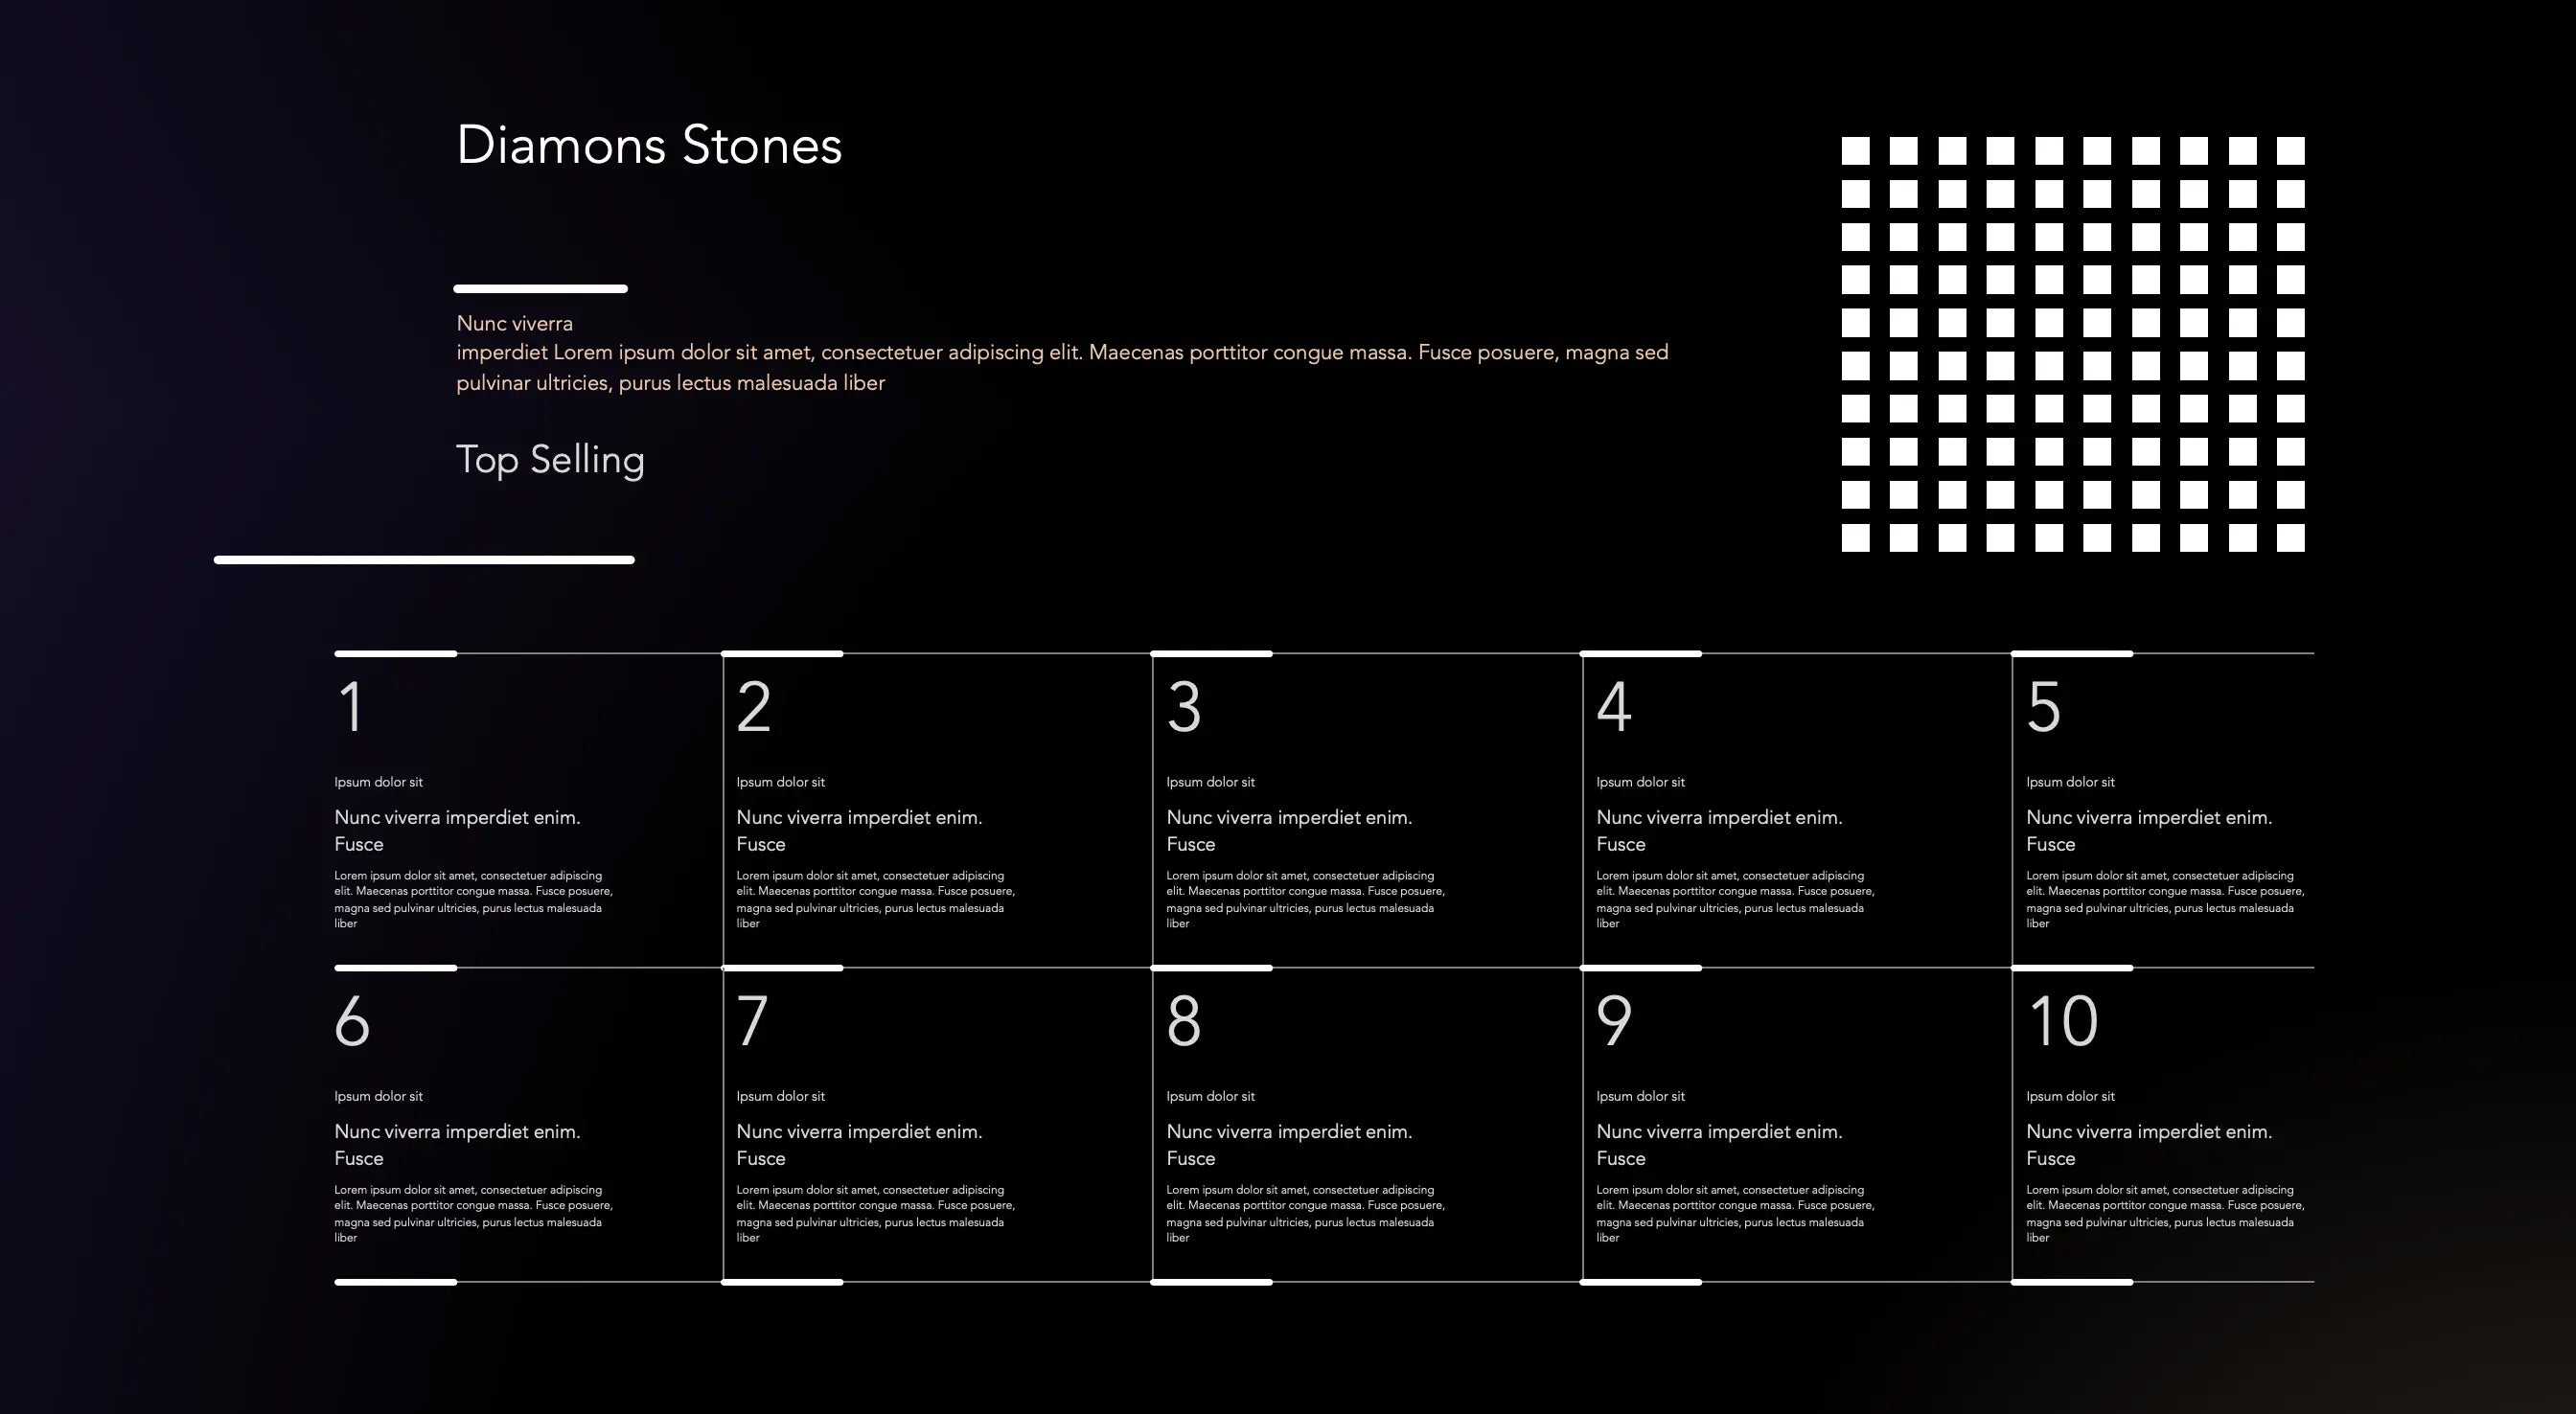Click the long white line under Top Selling
The width and height of the screenshot is (2576, 1414).
pyautogui.click(x=424, y=560)
